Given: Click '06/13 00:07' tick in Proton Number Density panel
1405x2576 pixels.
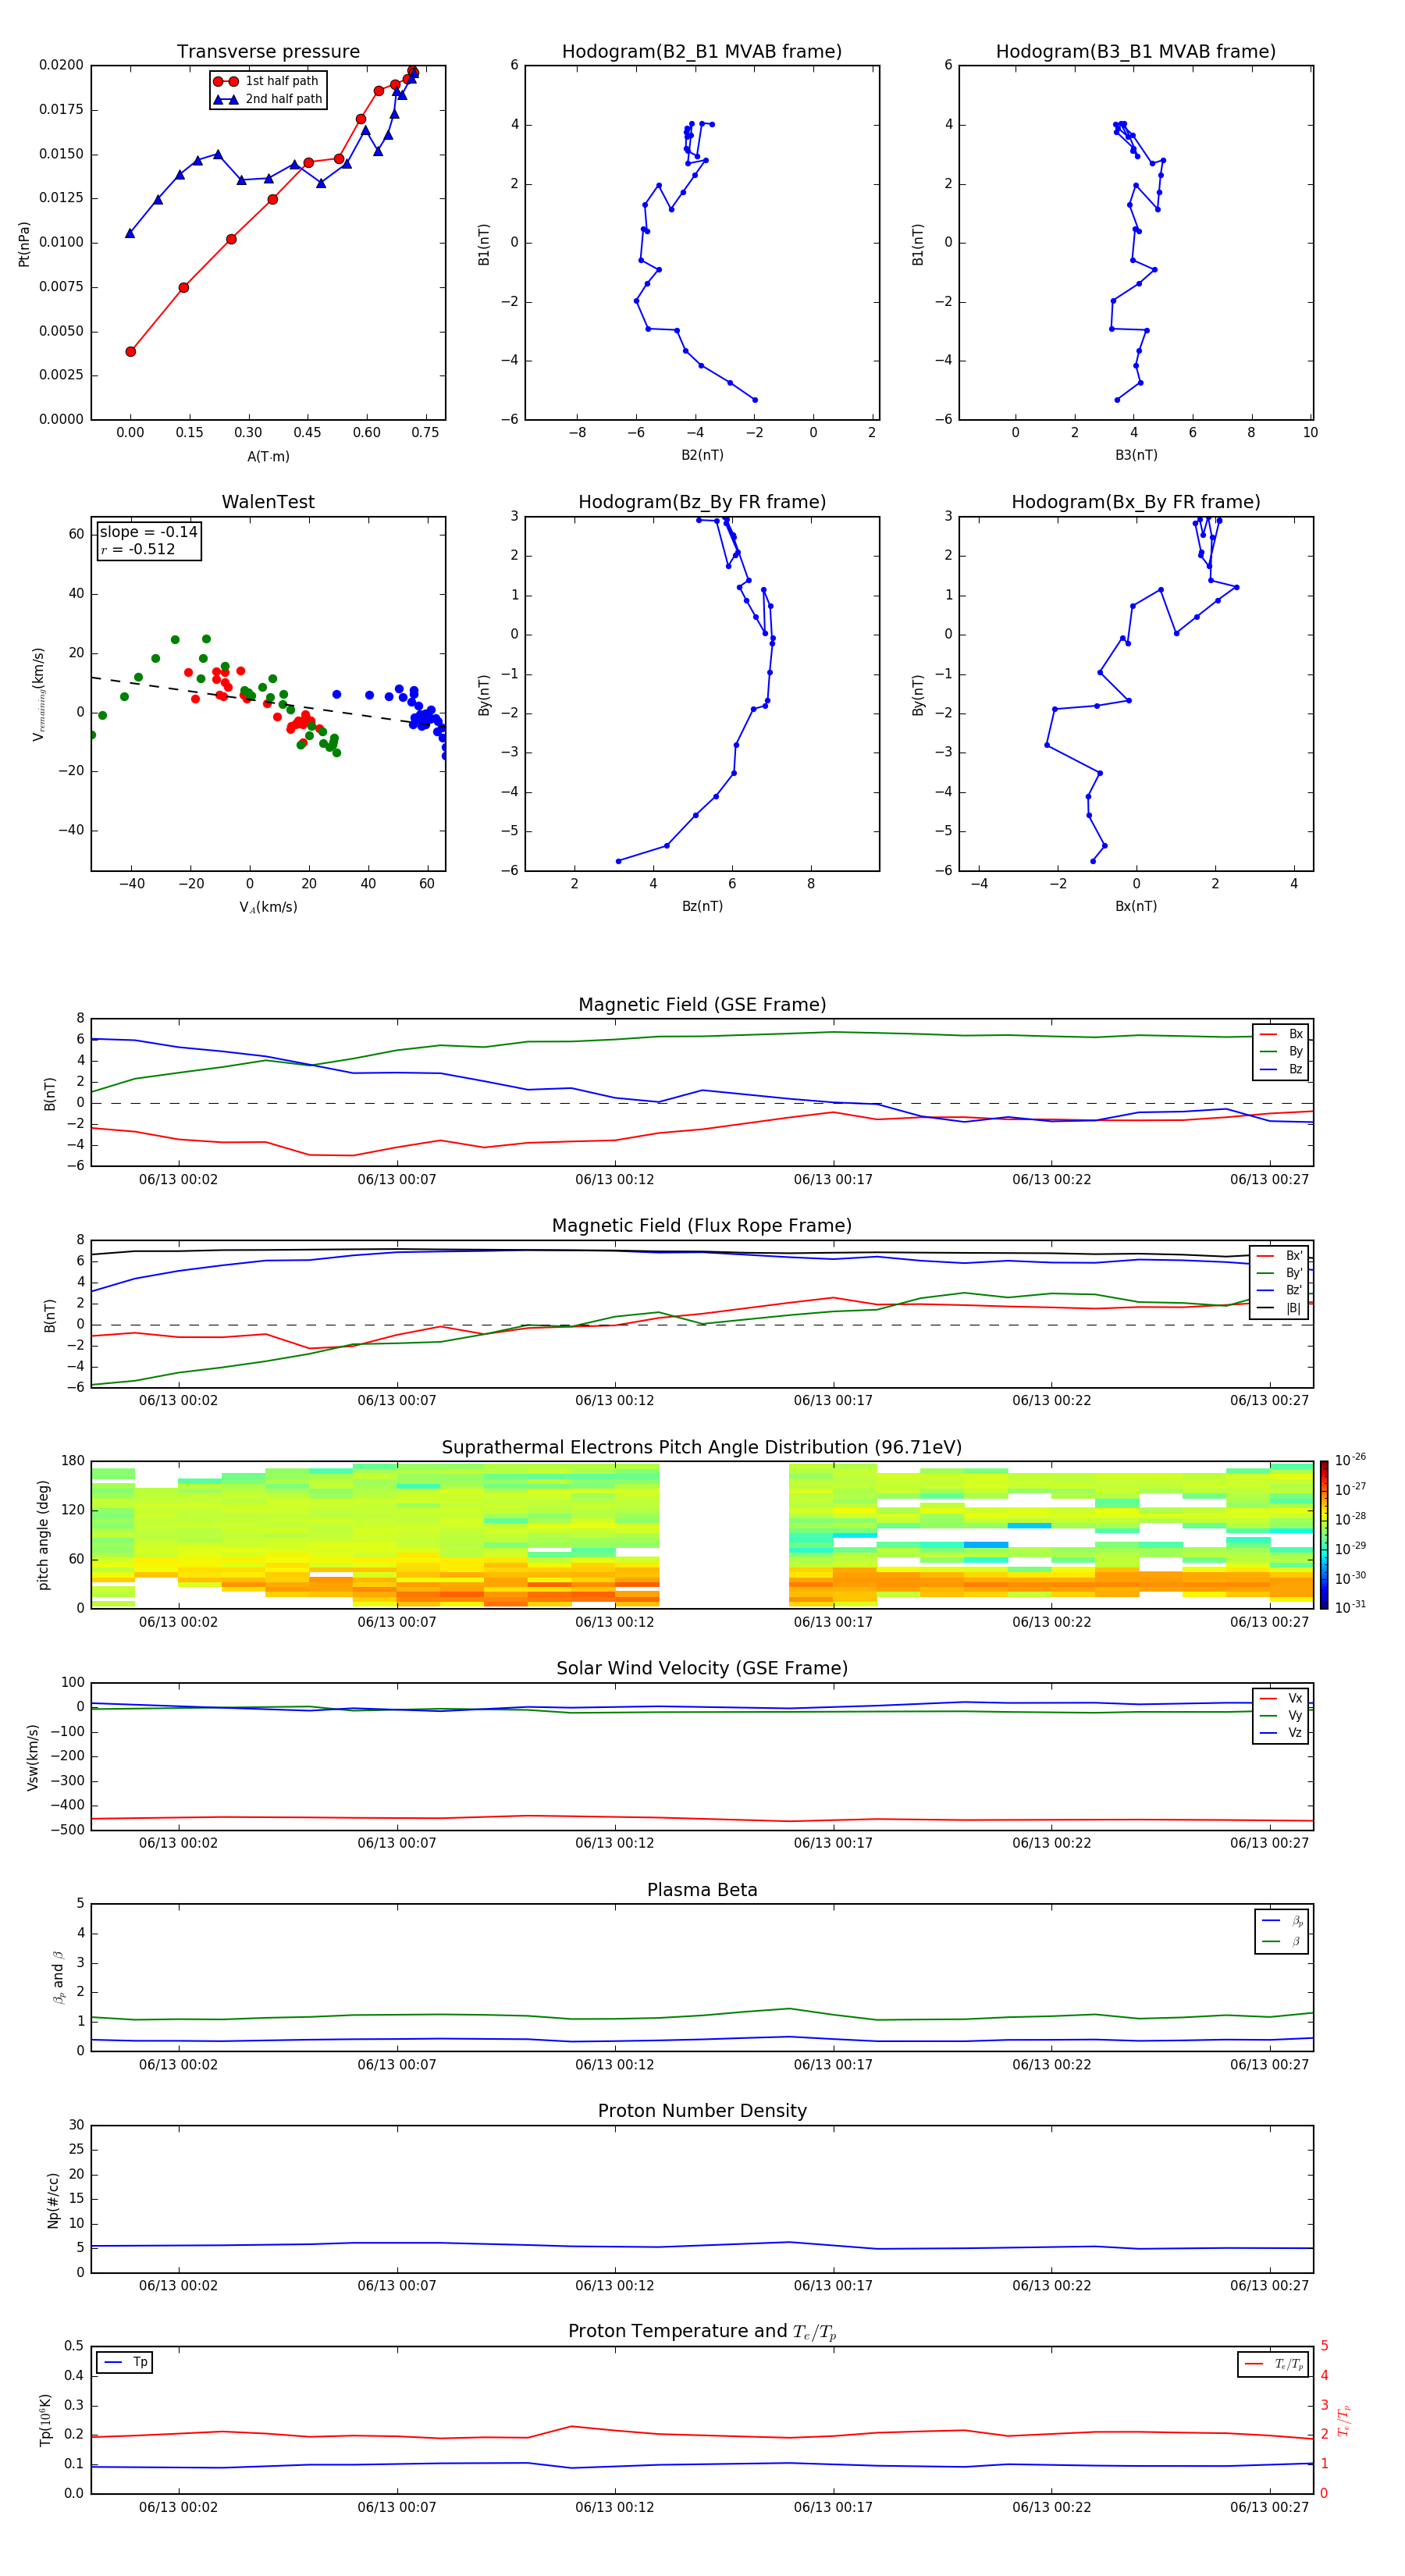Looking at the screenshot, I should (397, 2285).
